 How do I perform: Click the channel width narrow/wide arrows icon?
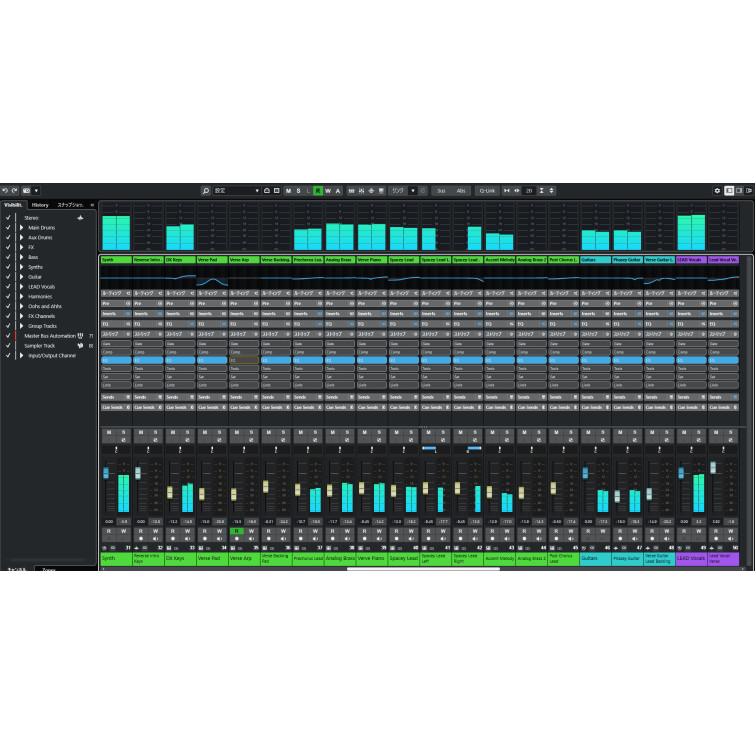(507, 191)
